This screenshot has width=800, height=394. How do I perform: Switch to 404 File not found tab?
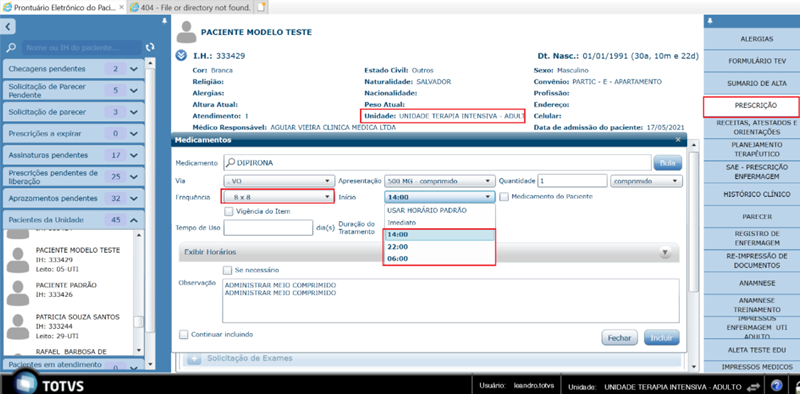[x=190, y=8]
